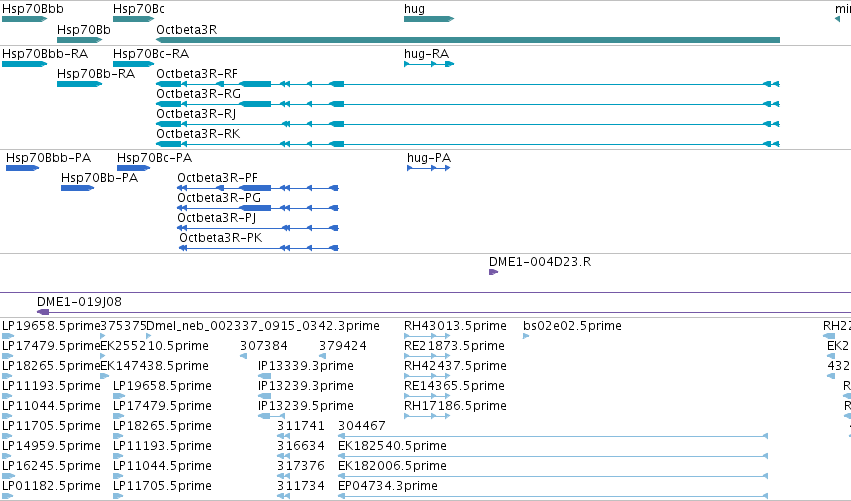The height and width of the screenshot is (501, 851).
Task: Click the hug-PA protein label
Action: (x=429, y=158)
